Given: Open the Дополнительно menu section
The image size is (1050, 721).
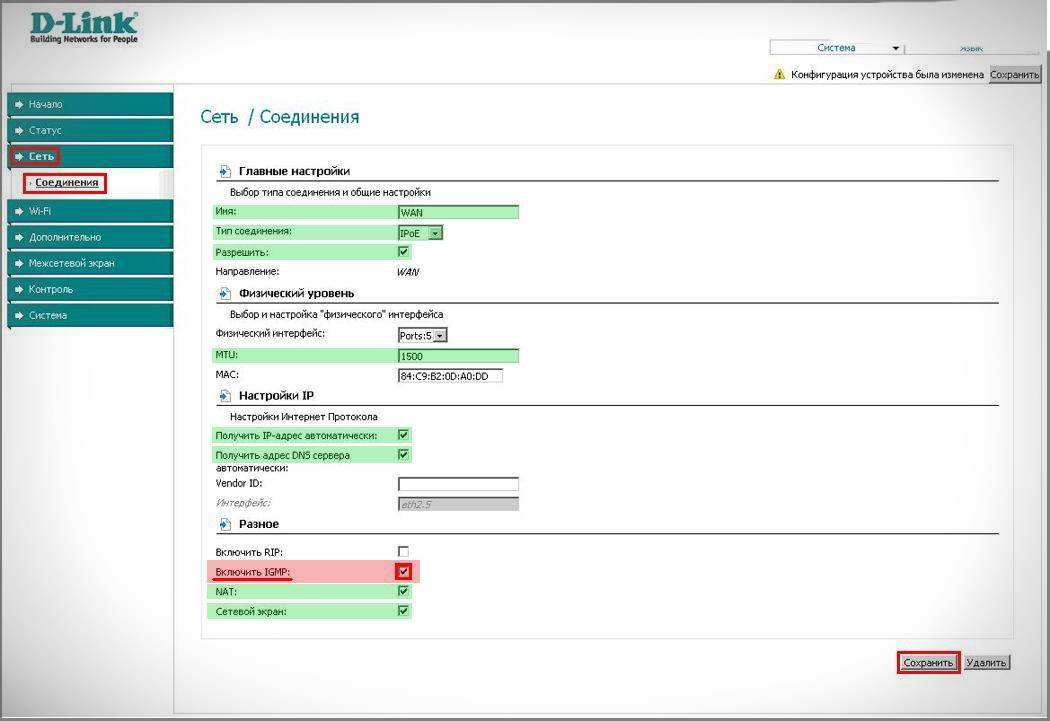Looking at the screenshot, I should (65, 237).
